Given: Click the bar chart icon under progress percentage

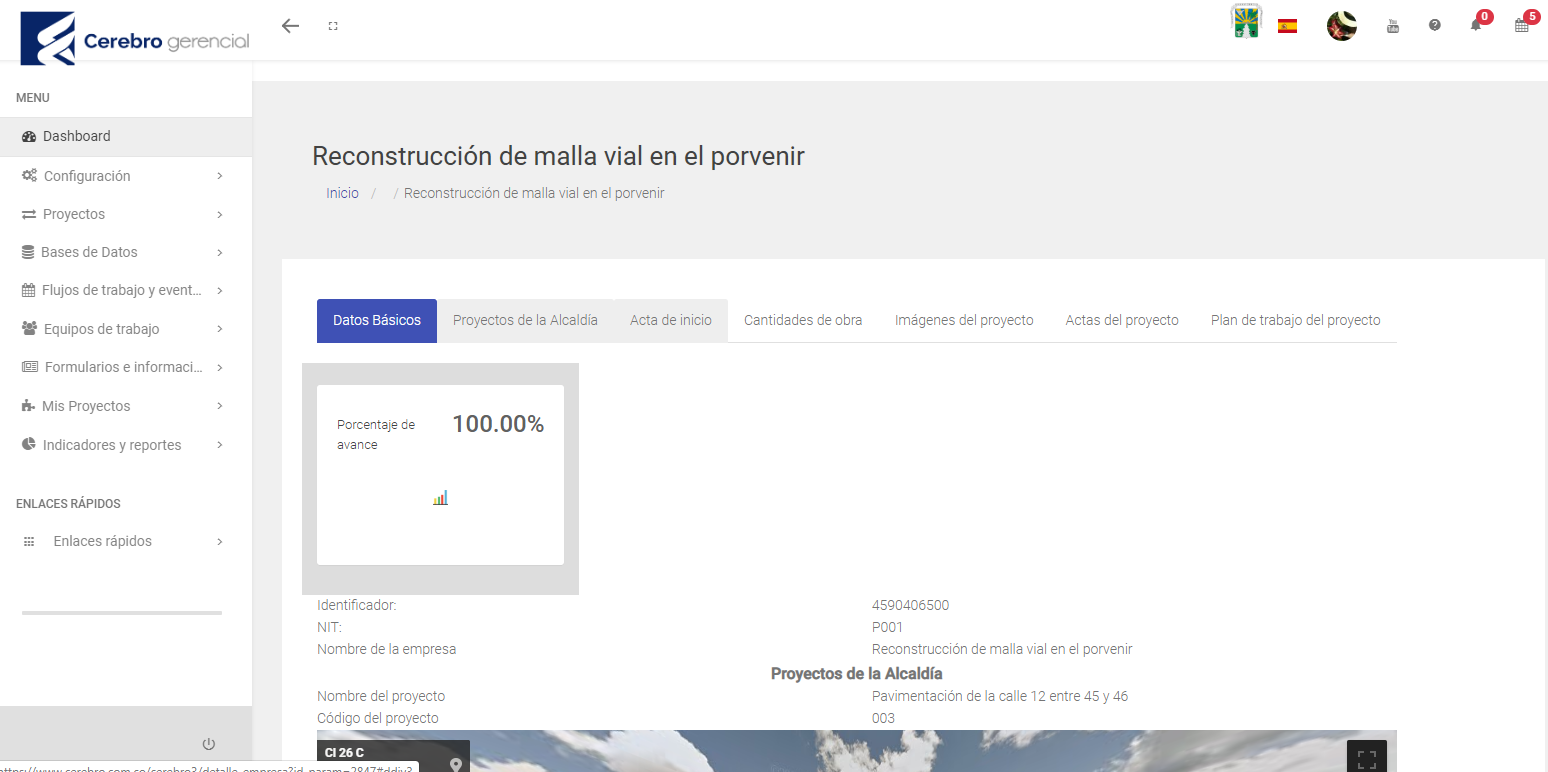Looking at the screenshot, I should coord(440,498).
